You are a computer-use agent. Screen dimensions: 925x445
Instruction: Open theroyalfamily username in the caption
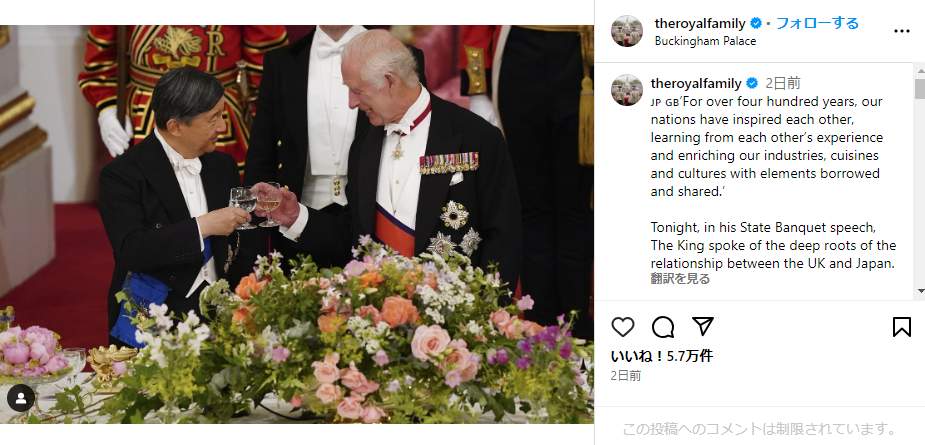click(696, 83)
